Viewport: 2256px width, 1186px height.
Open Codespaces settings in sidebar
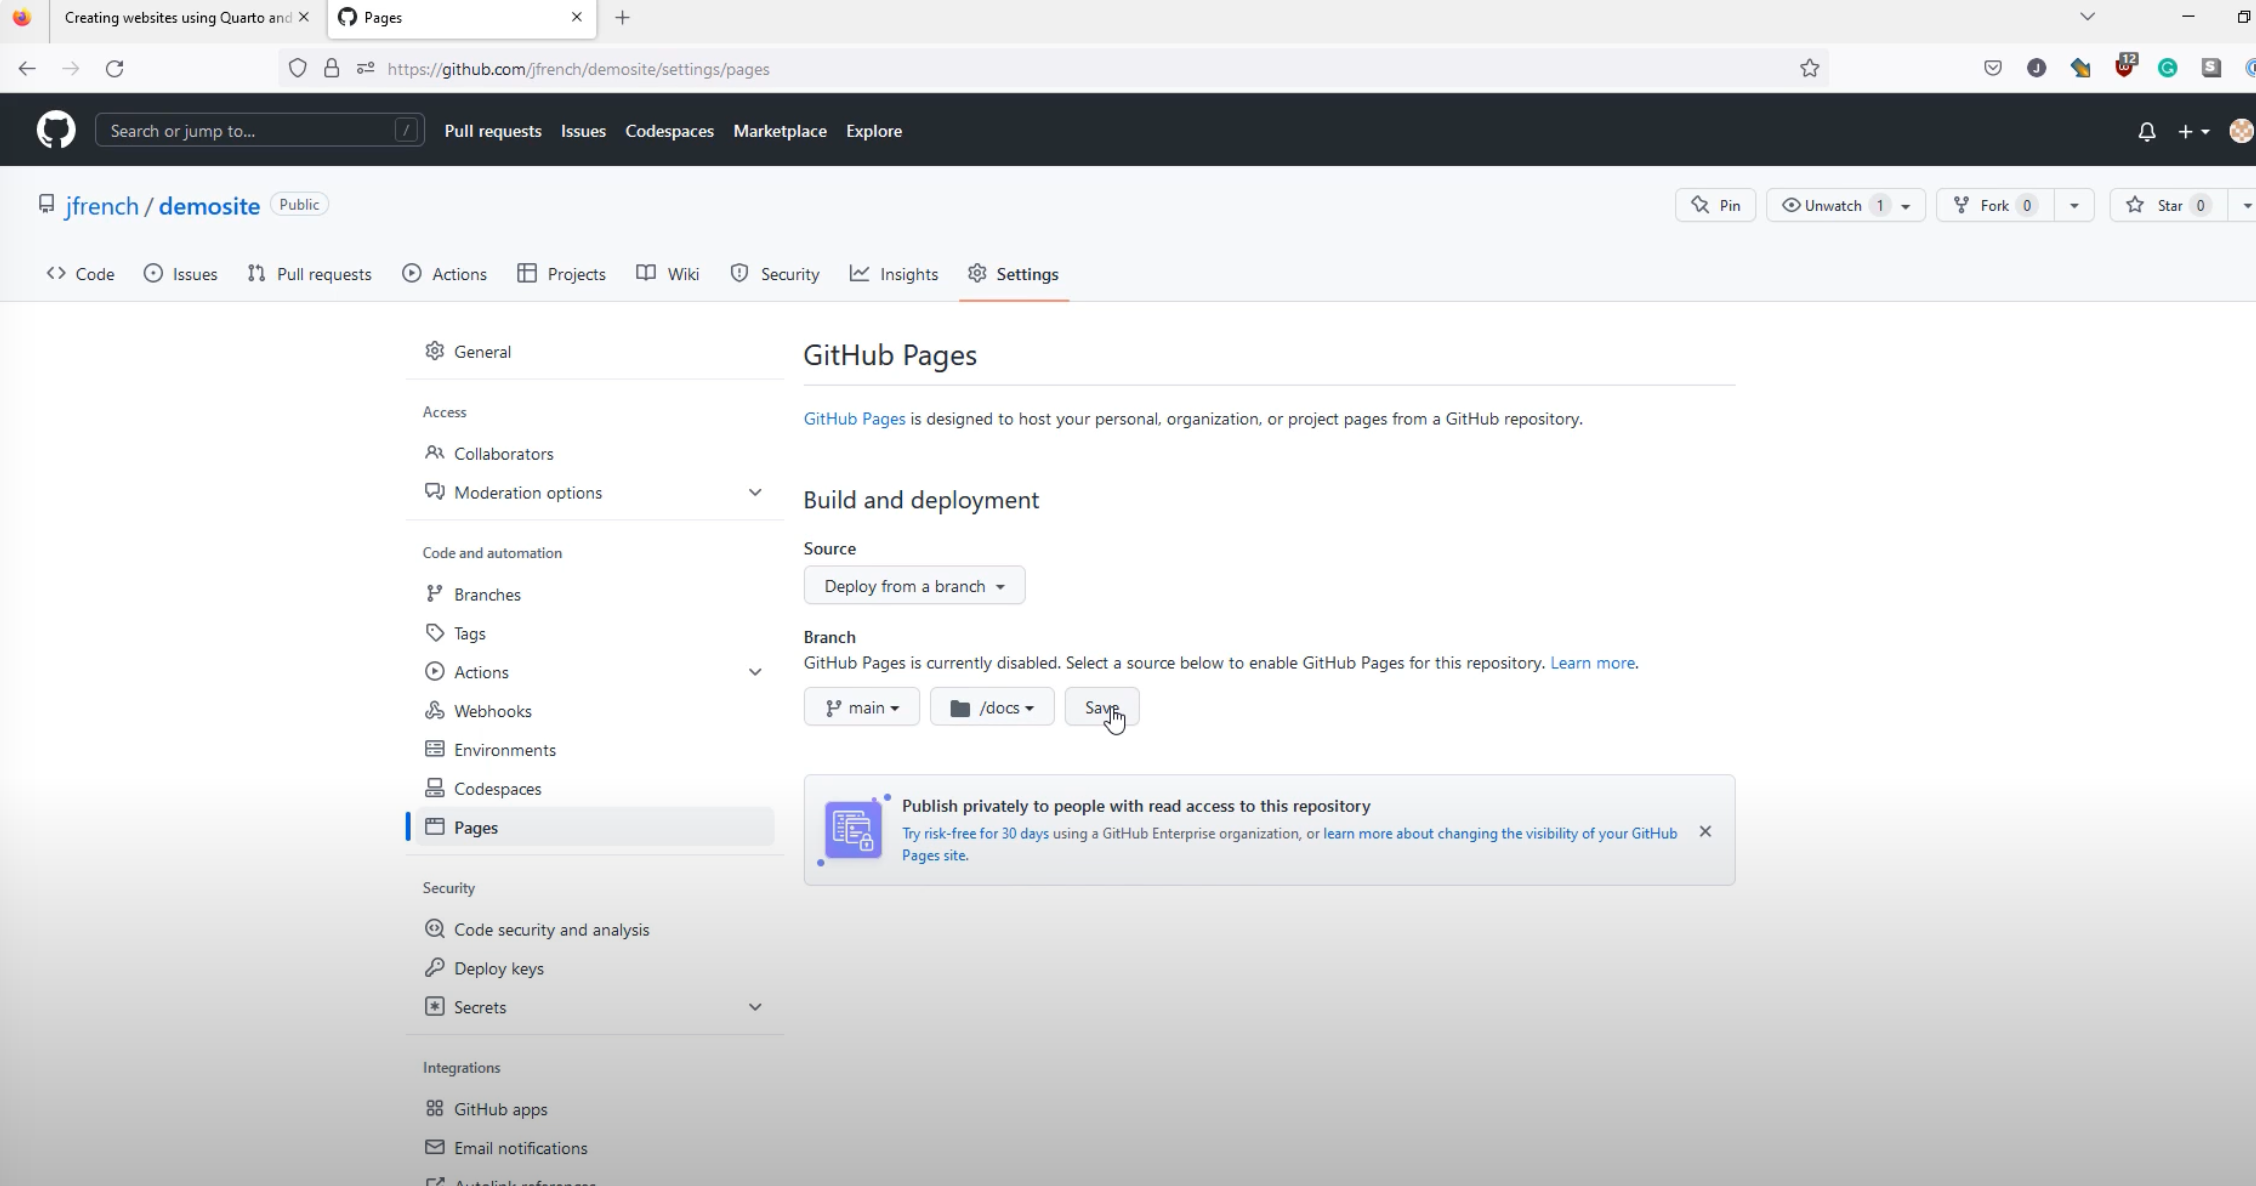pyautogui.click(x=594, y=789)
